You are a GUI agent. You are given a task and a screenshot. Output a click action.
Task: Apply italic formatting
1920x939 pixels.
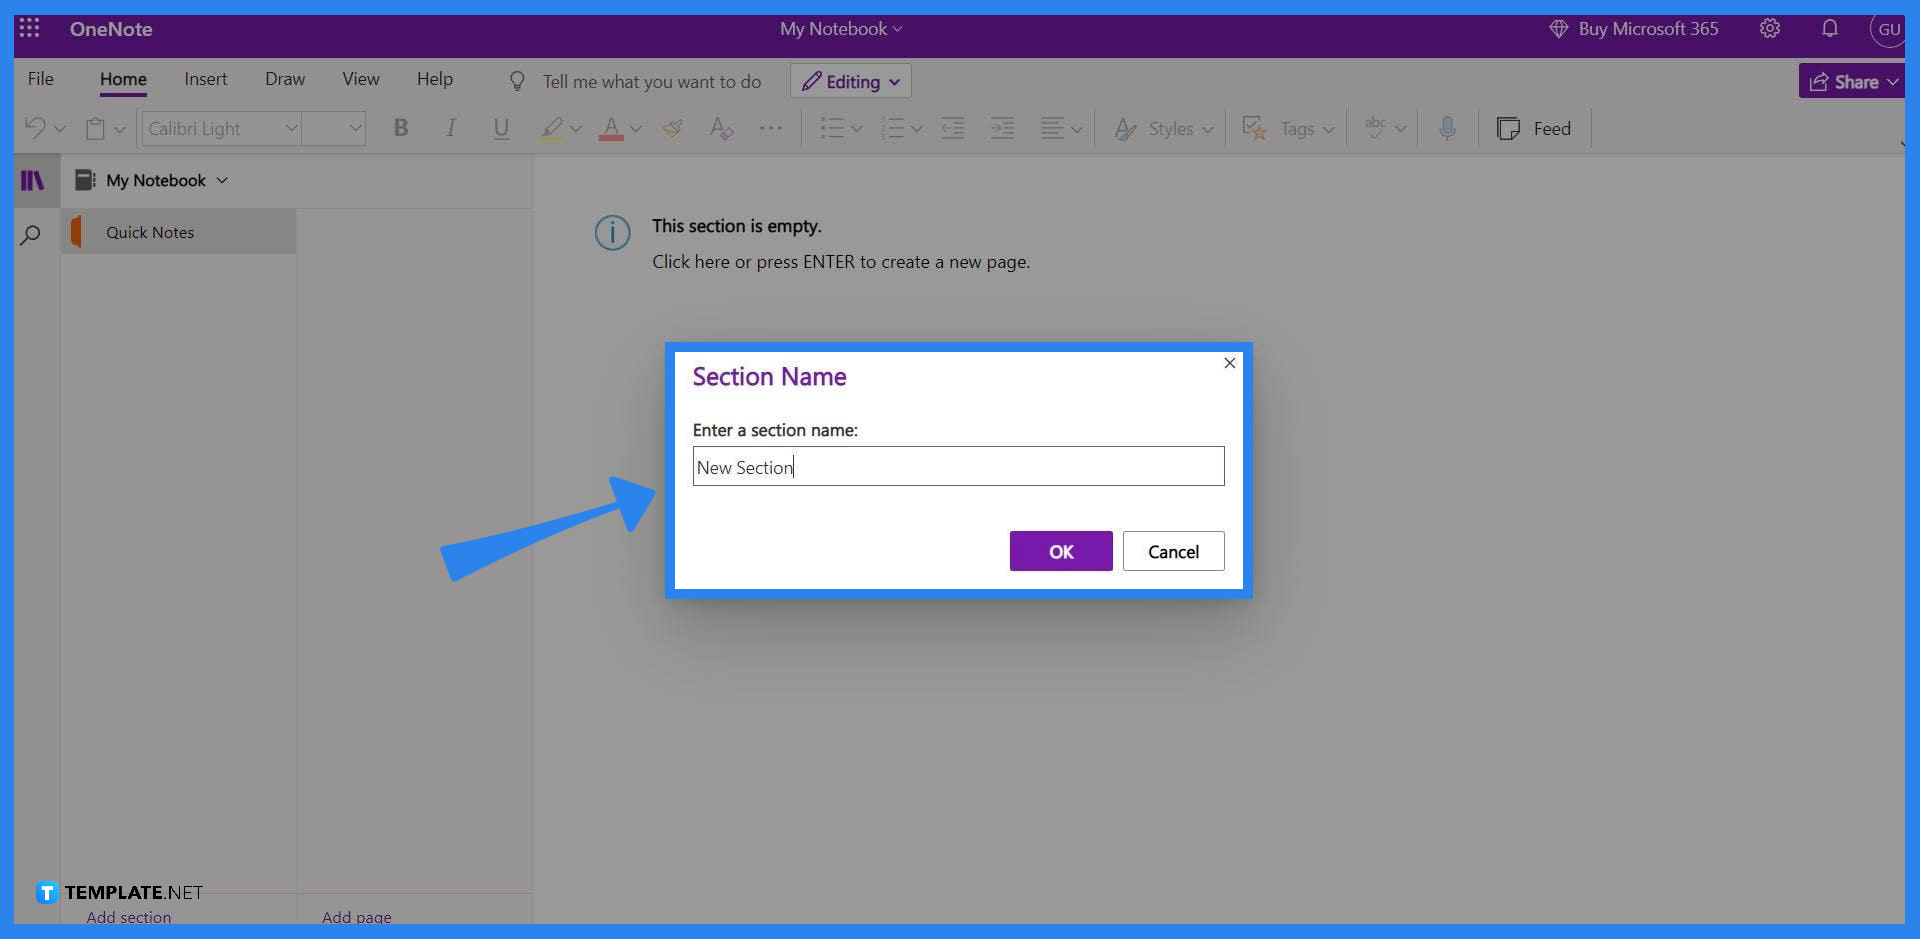[450, 128]
